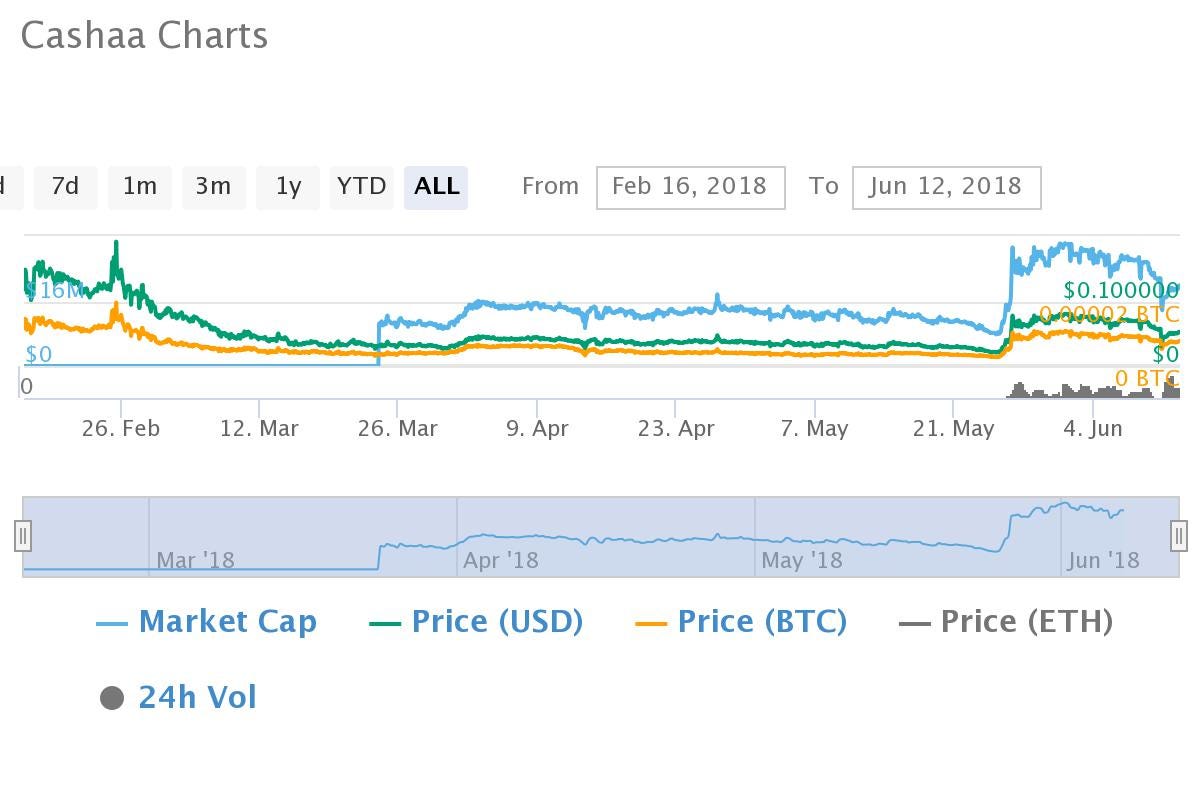Disable the 24h Vol series in legend
1200x800 pixels.
195,697
